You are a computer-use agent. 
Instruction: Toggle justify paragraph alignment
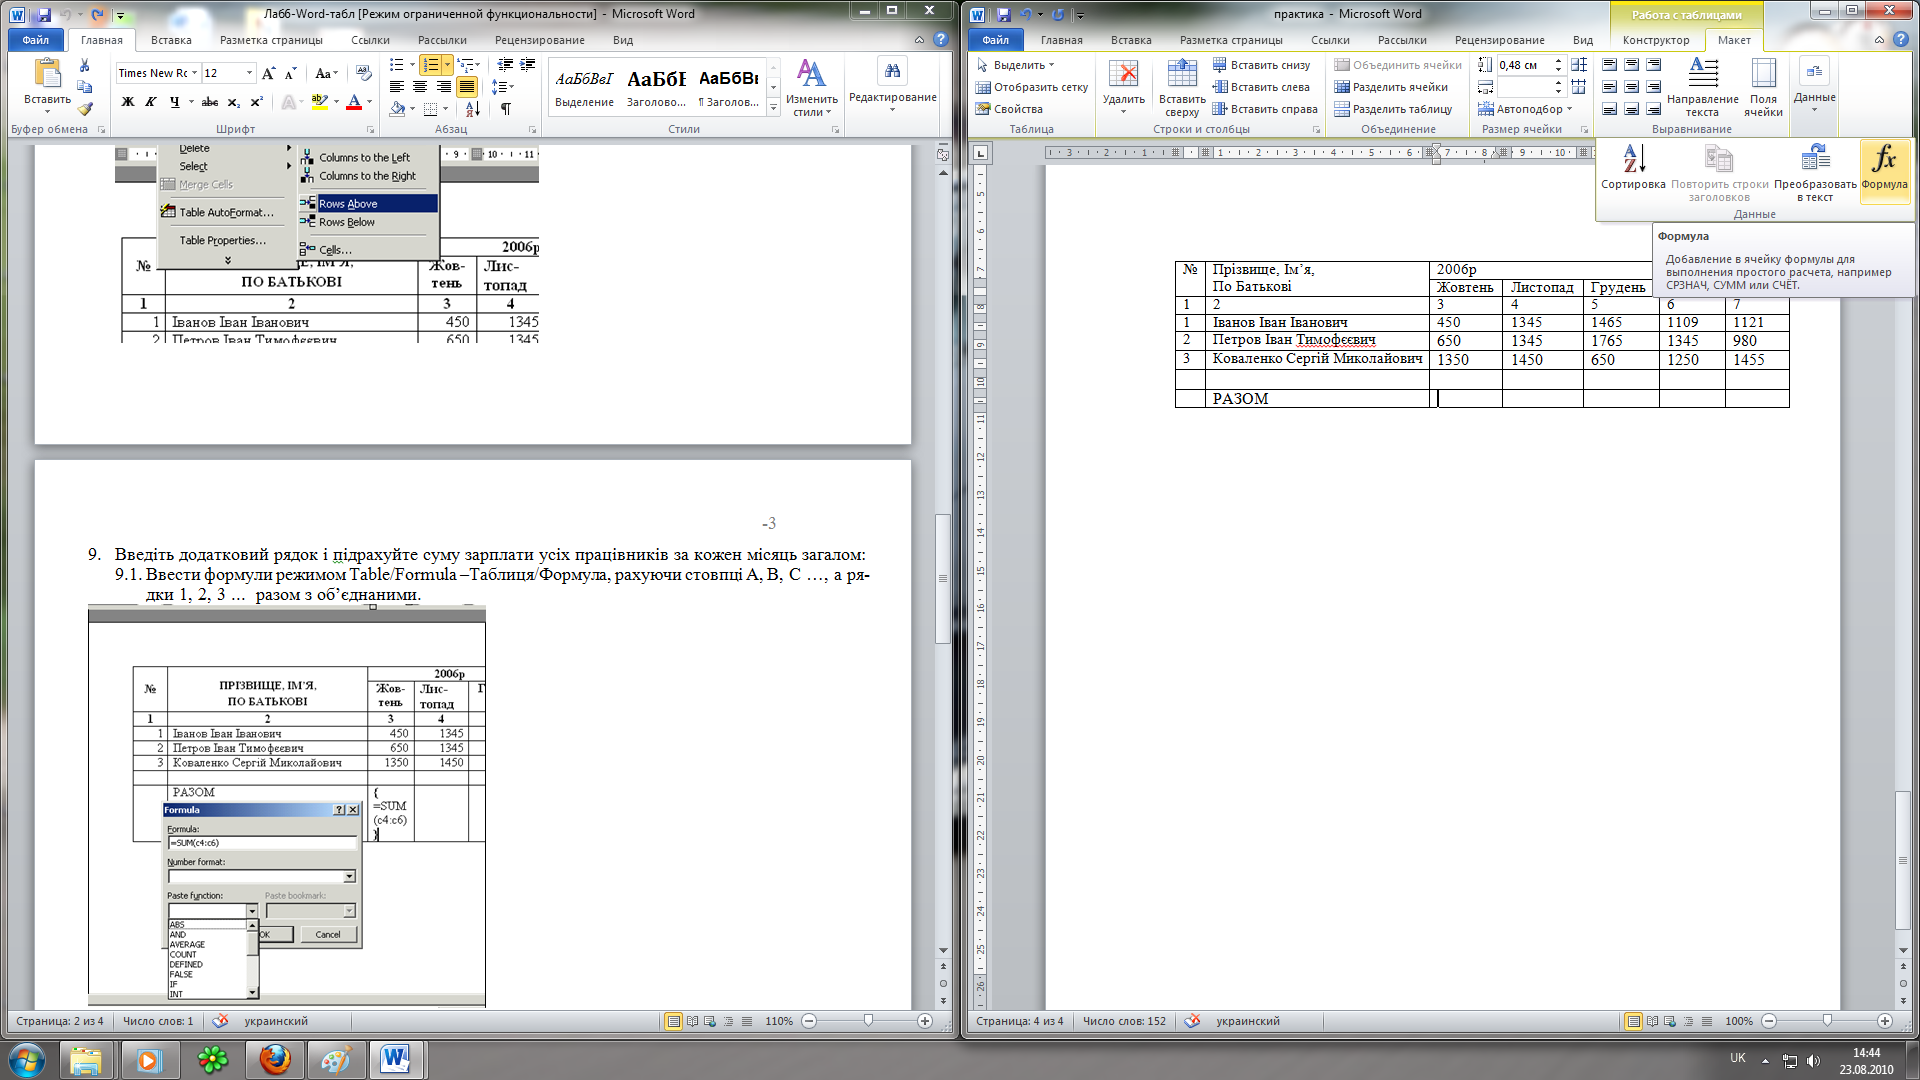pos(466,87)
